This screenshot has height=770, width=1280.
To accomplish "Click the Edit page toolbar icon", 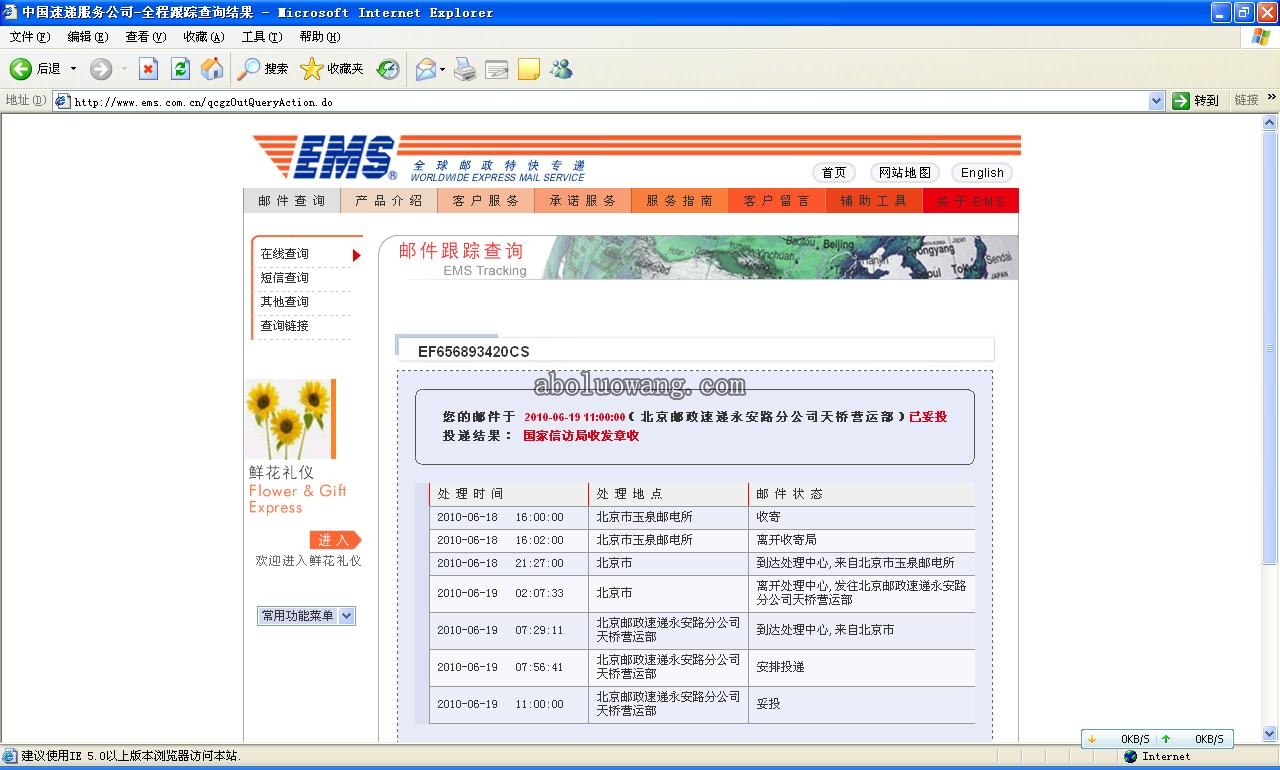I will click(497, 69).
